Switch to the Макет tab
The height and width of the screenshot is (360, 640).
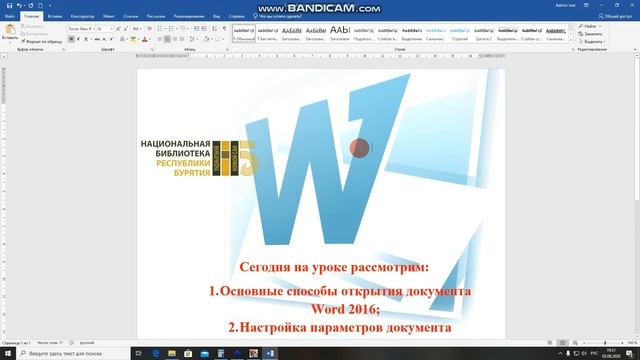[x=109, y=16]
